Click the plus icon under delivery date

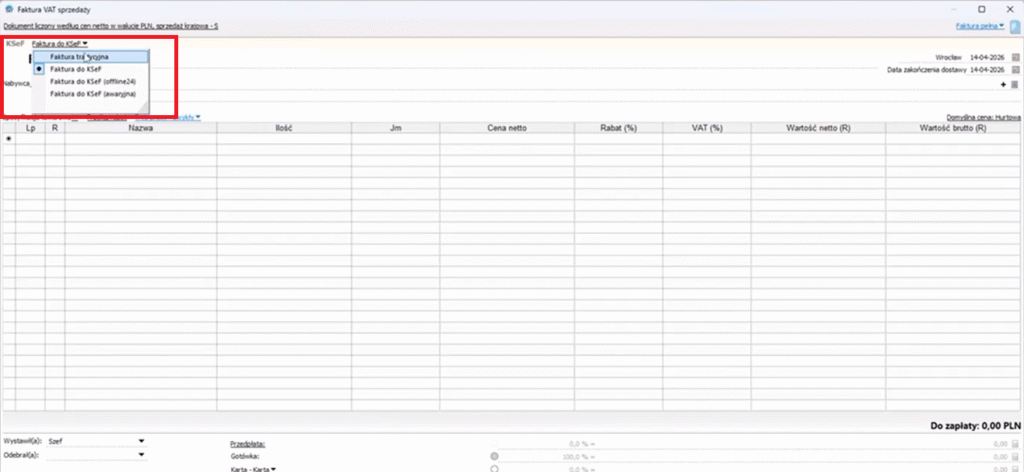(1003, 85)
